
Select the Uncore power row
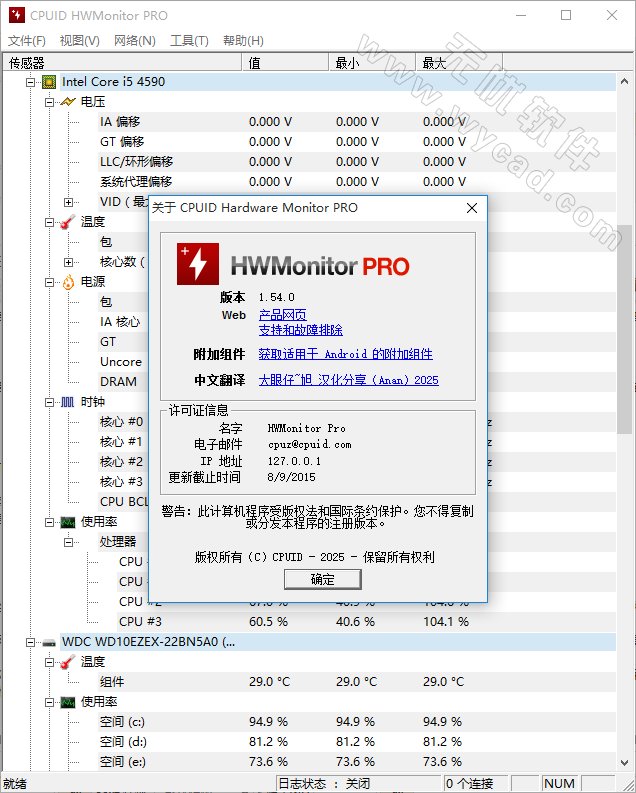(121, 362)
